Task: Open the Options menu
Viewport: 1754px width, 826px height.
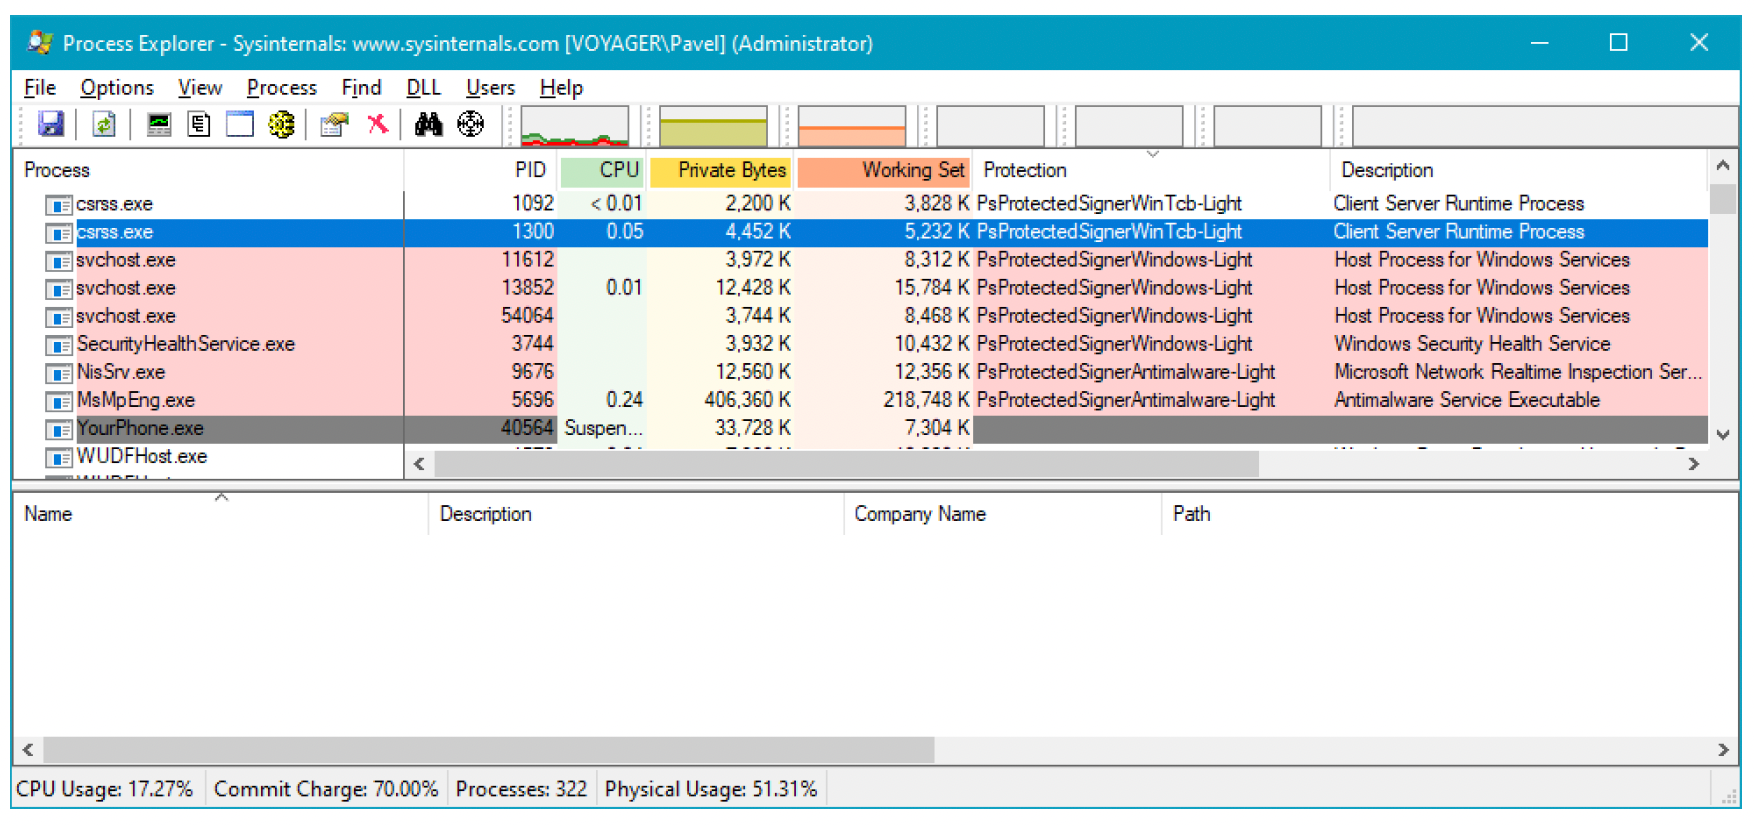Action: click(x=117, y=88)
